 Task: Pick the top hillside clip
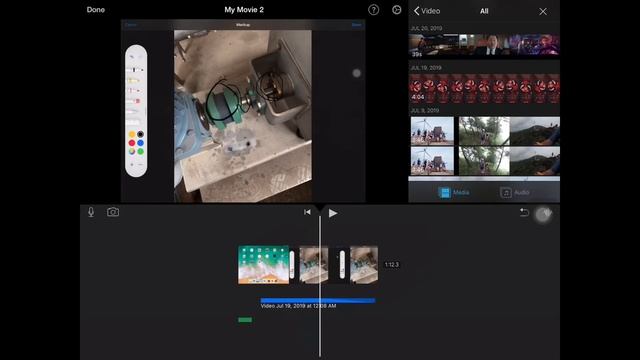[535, 131]
